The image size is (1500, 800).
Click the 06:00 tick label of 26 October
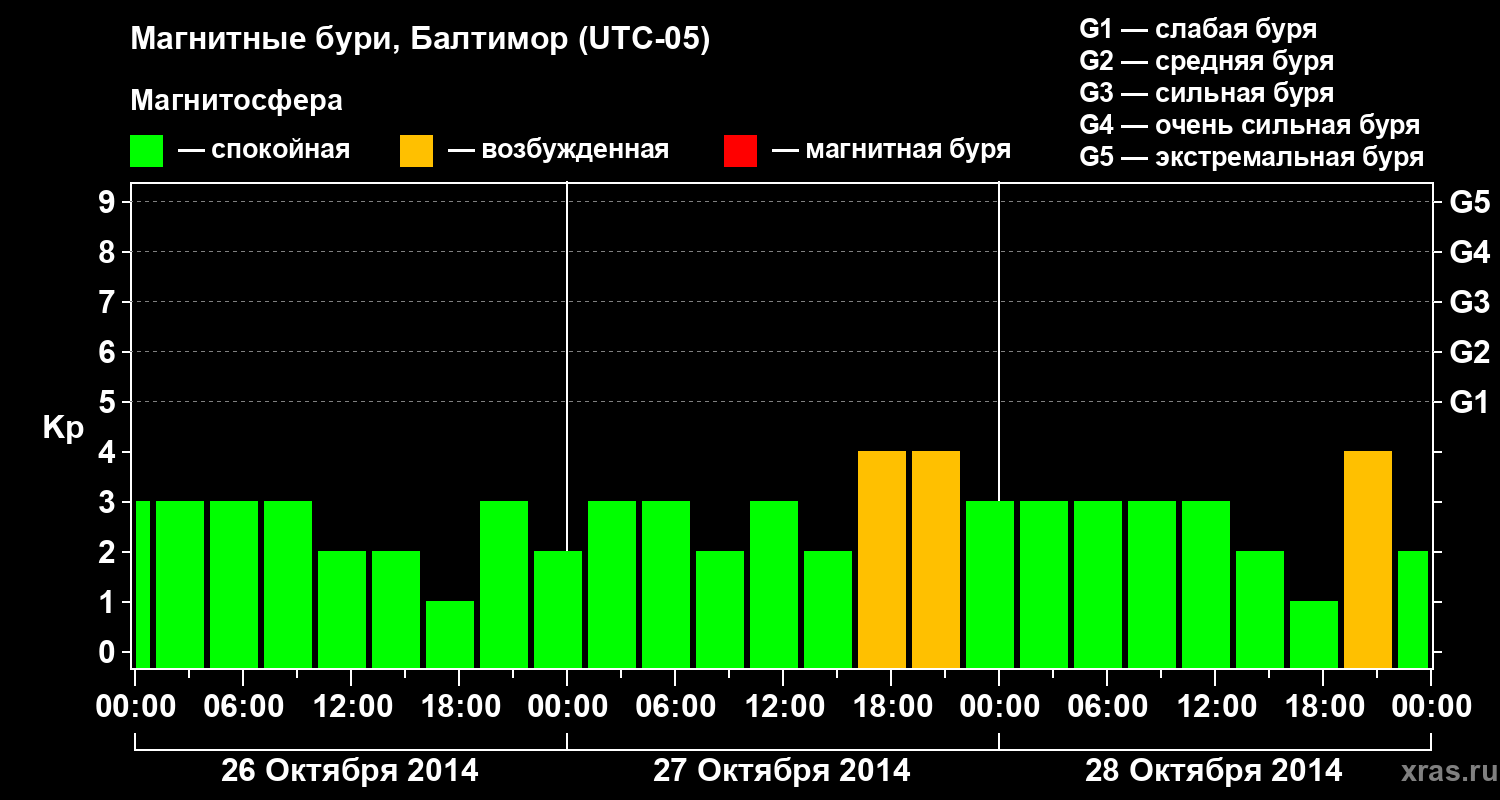click(243, 706)
